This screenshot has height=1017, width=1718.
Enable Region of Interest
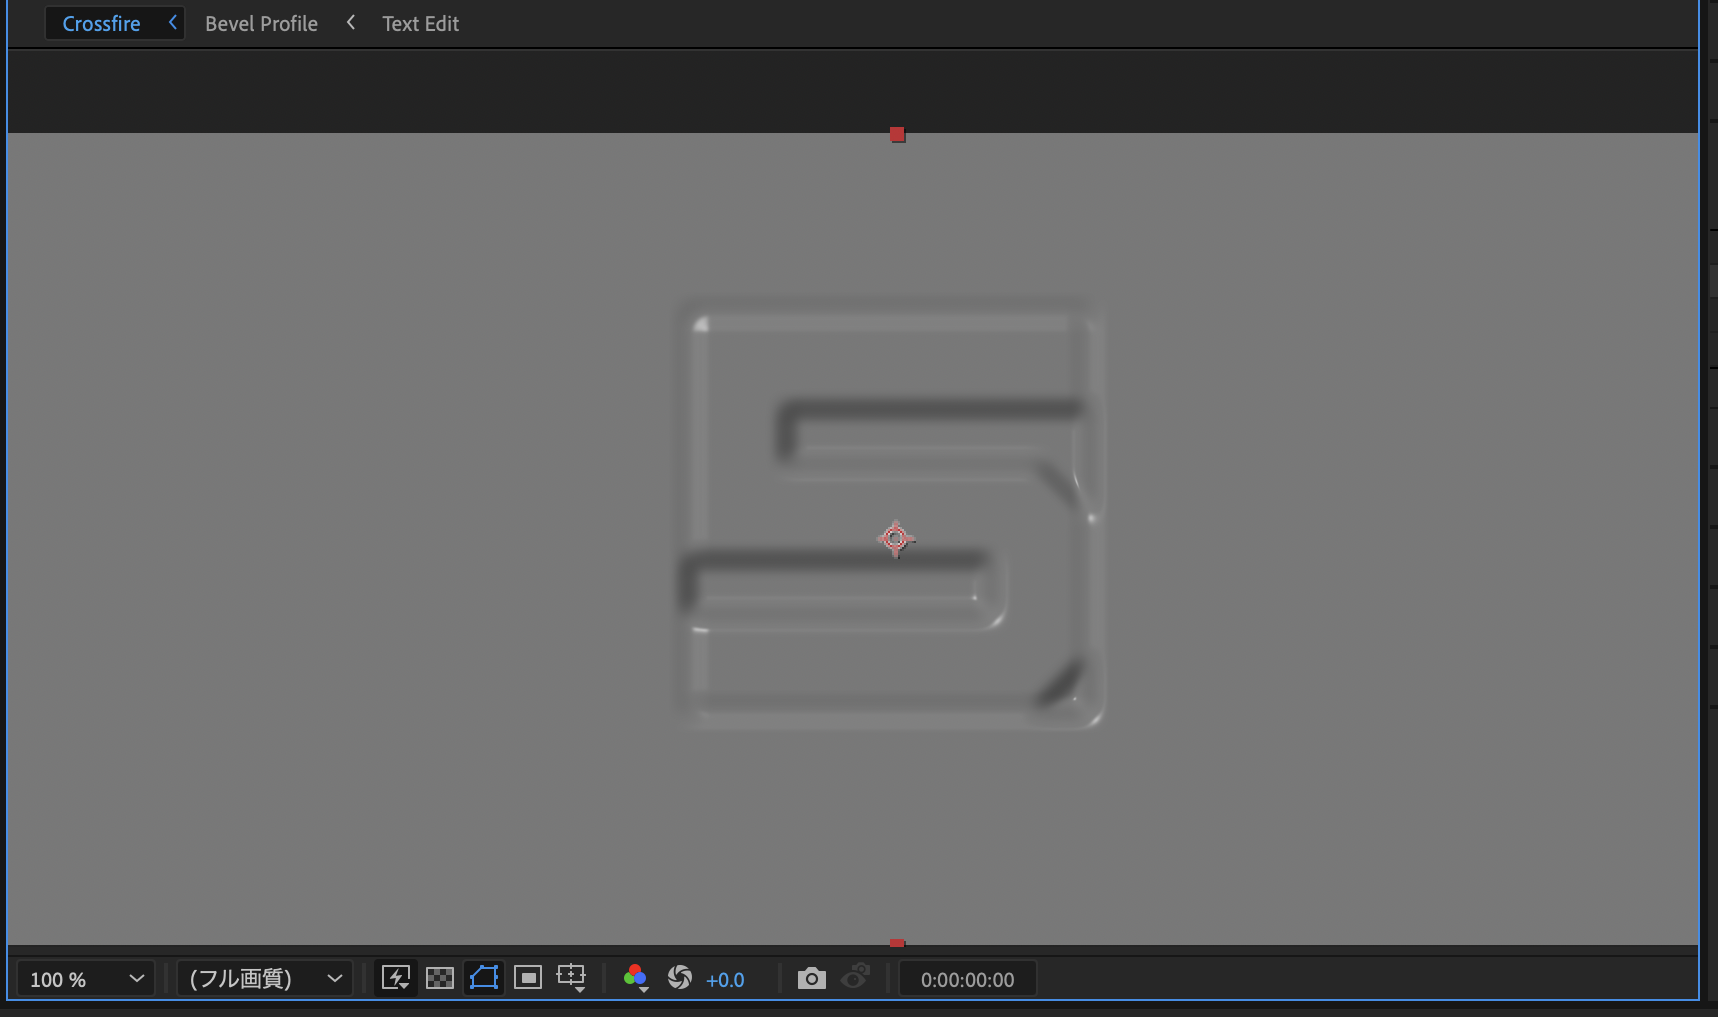(x=528, y=978)
